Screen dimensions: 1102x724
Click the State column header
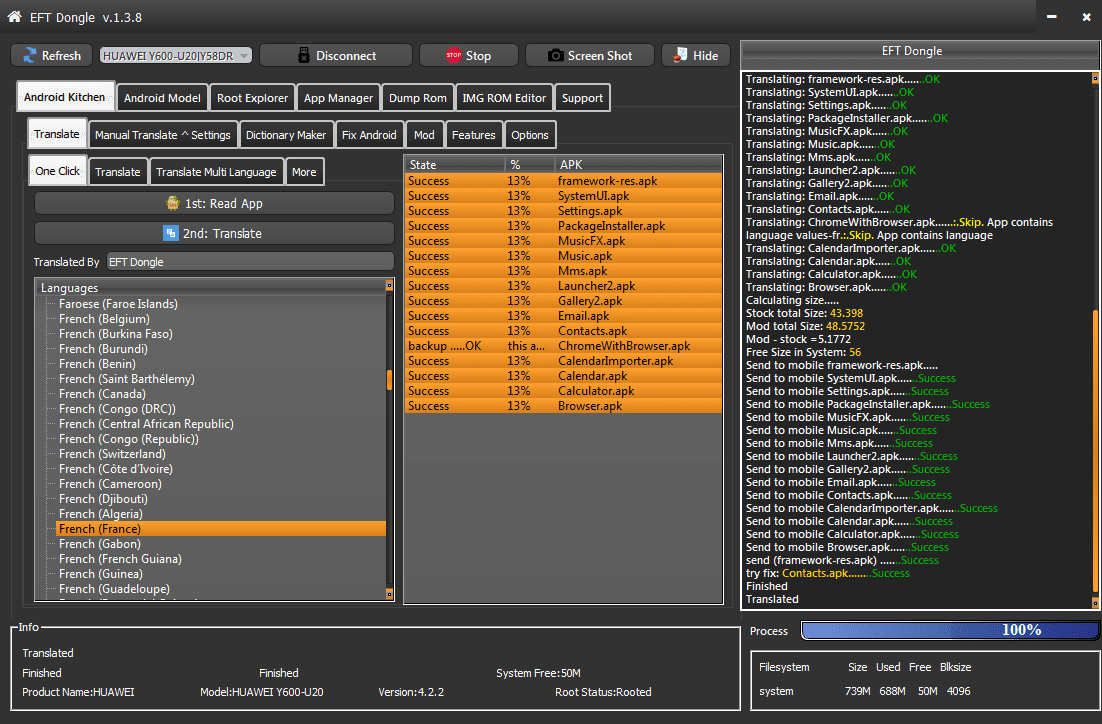pos(454,164)
